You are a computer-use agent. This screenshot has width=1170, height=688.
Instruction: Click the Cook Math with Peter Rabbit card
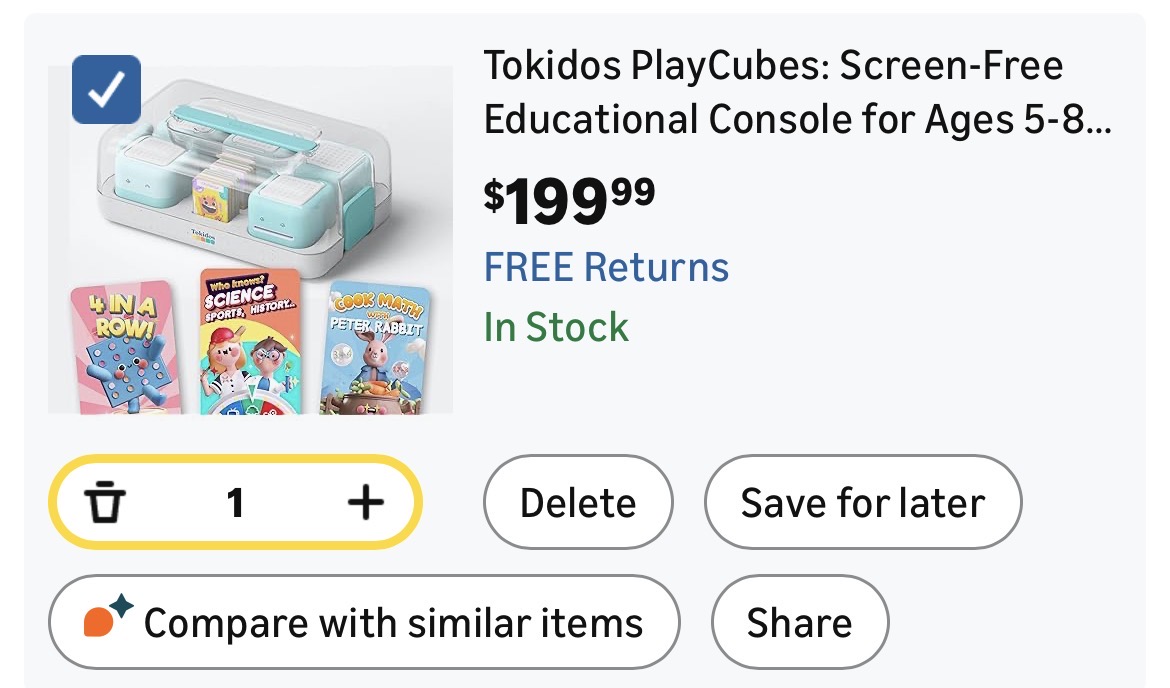pyautogui.click(x=376, y=350)
